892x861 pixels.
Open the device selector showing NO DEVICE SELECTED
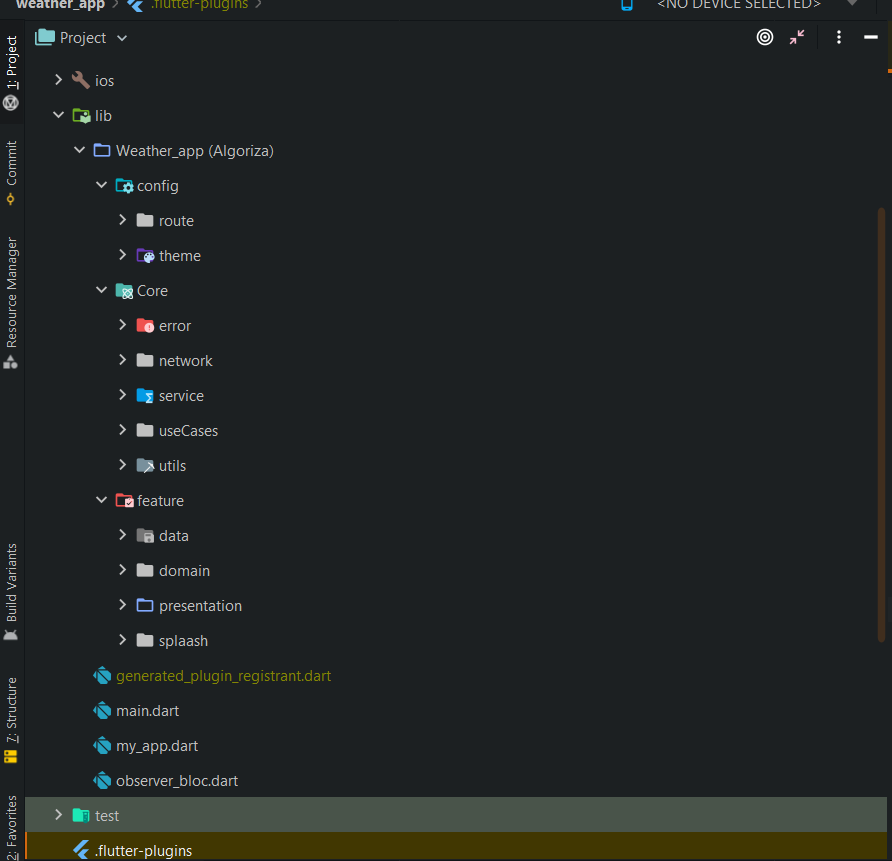coord(738,5)
